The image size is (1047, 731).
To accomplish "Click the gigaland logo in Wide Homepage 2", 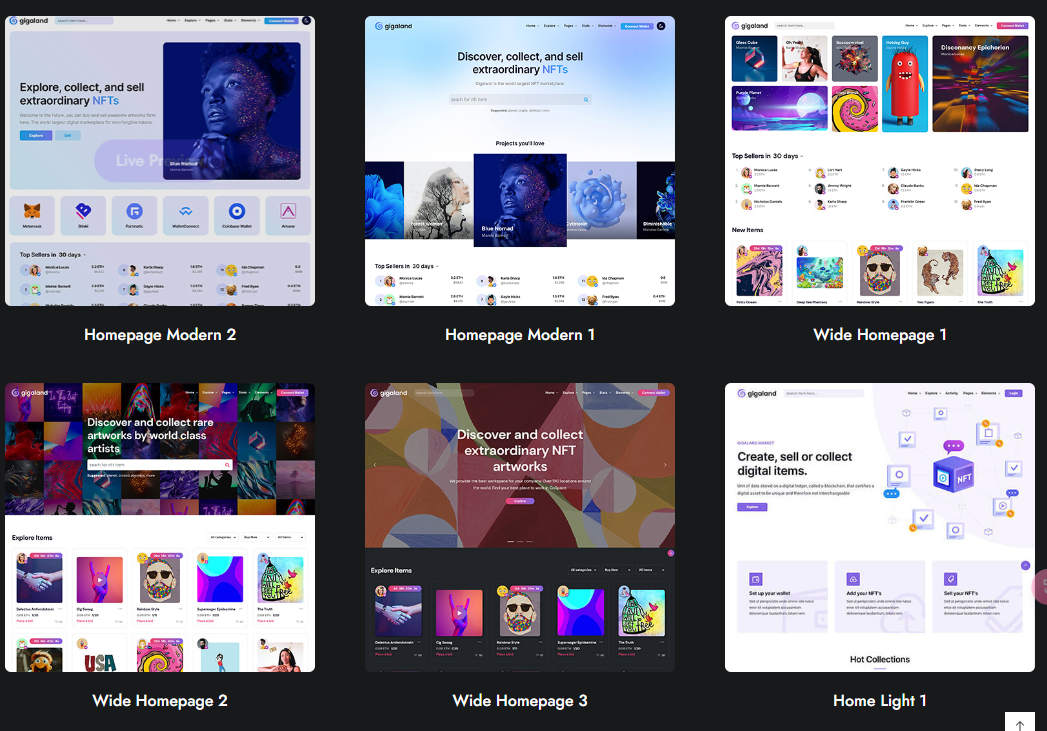I will coord(29,393).
